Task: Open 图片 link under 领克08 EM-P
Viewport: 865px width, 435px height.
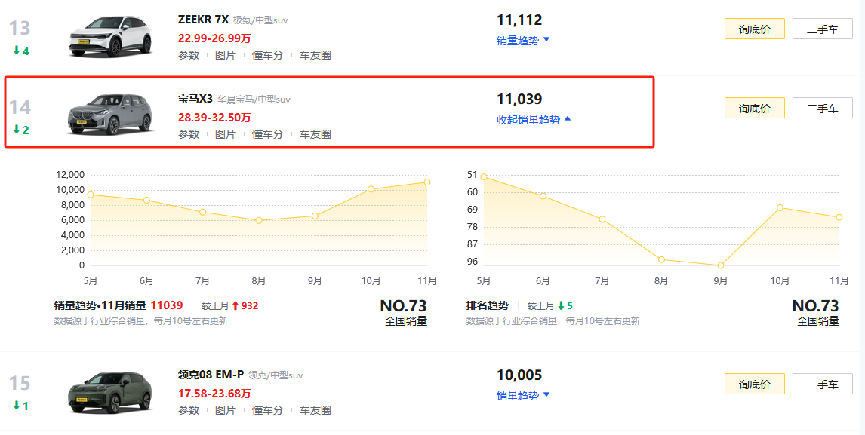Action: pyautogui.click(x=225, y=411)
